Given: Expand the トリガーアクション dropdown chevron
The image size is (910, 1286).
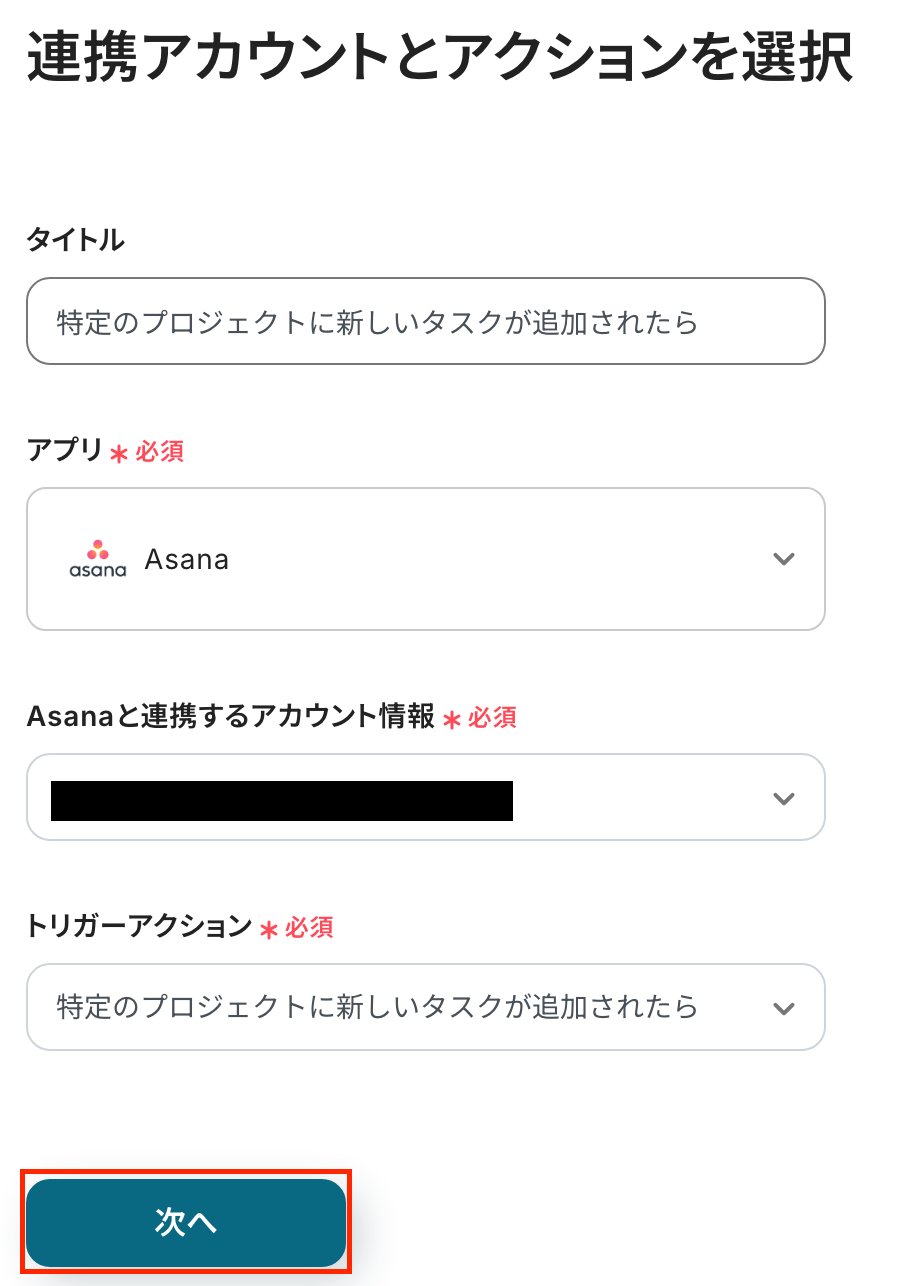Looking at the screenshot, I should (784, 1008).
